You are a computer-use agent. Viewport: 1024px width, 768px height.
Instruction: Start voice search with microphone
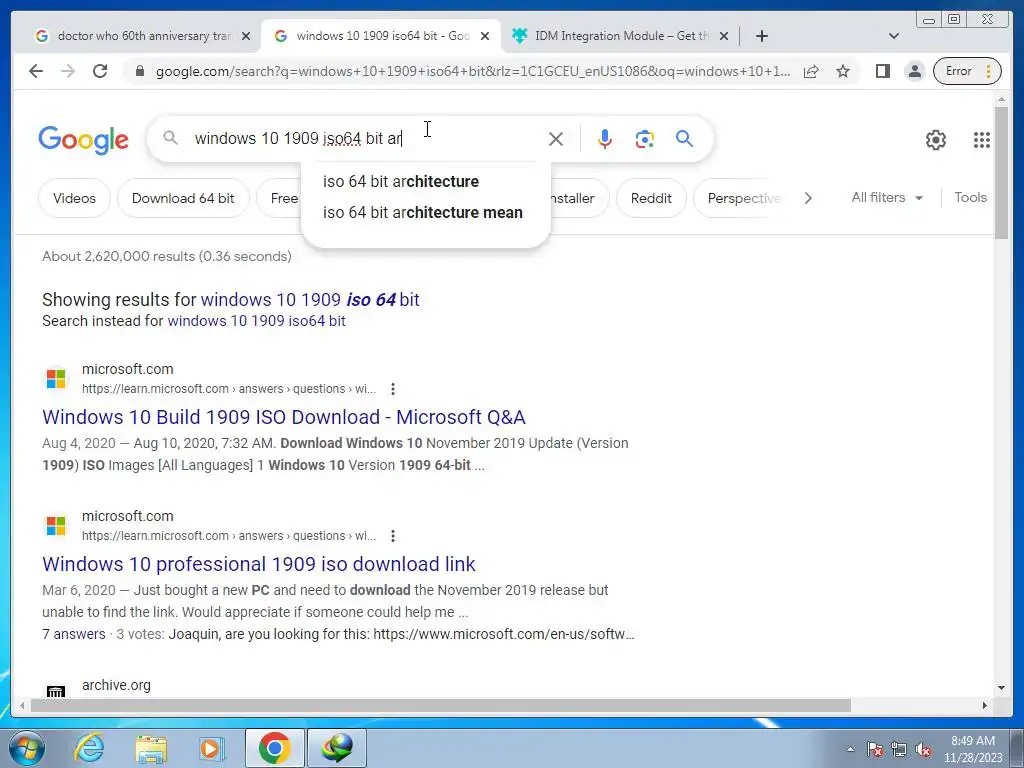coord(605,138)
